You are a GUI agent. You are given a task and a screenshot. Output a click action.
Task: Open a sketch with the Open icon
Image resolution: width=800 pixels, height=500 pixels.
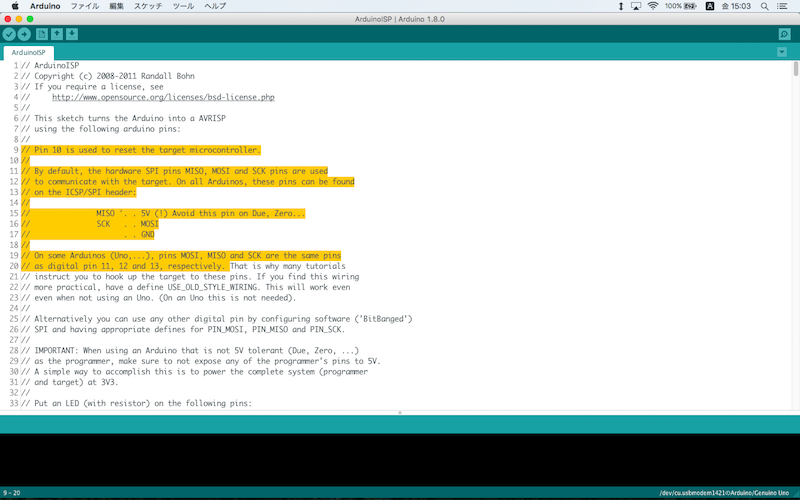(x=57, y=34)
